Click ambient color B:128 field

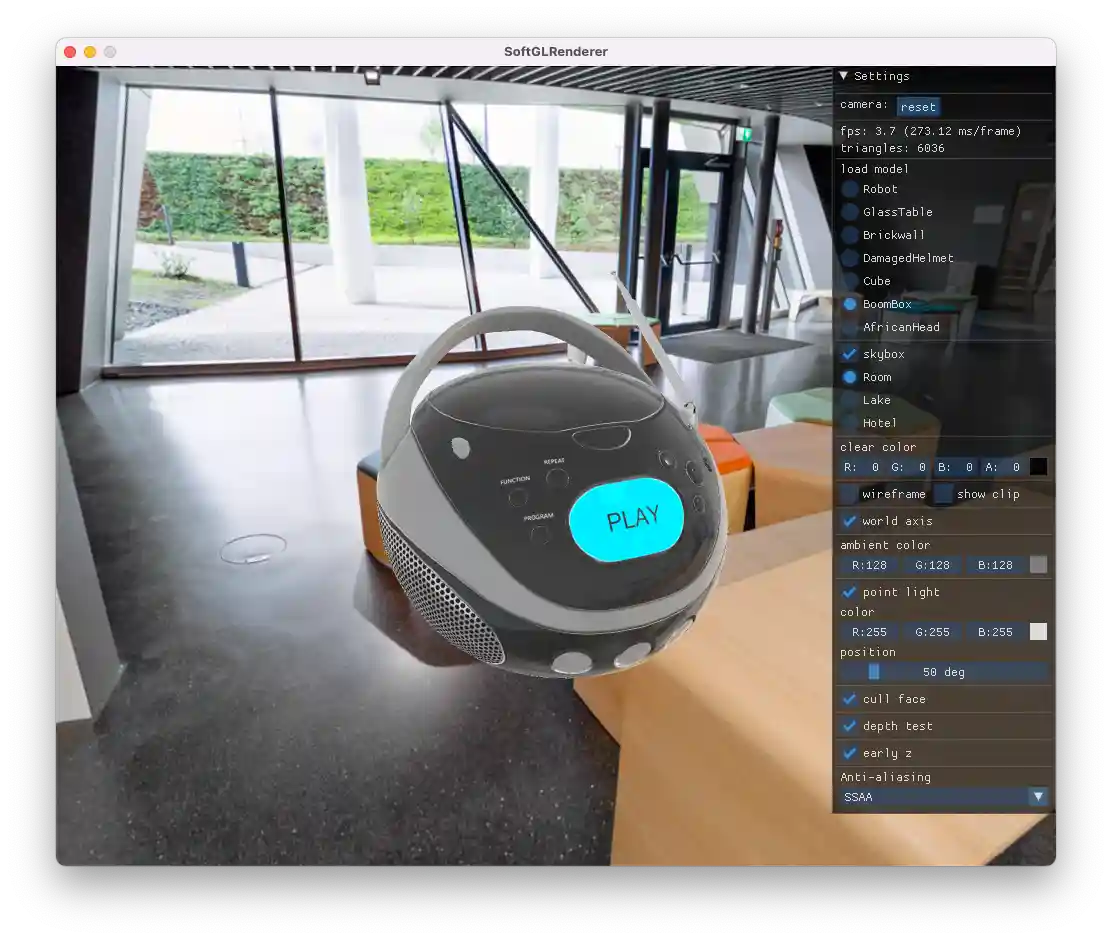tap(995, 565)
